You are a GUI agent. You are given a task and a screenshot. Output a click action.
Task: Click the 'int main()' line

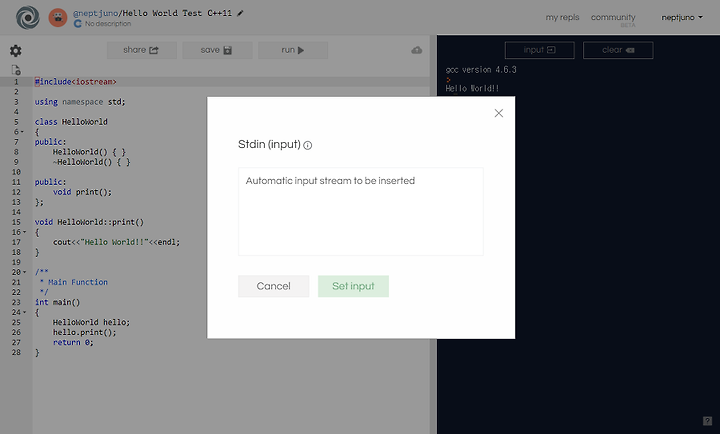(57, 302)
